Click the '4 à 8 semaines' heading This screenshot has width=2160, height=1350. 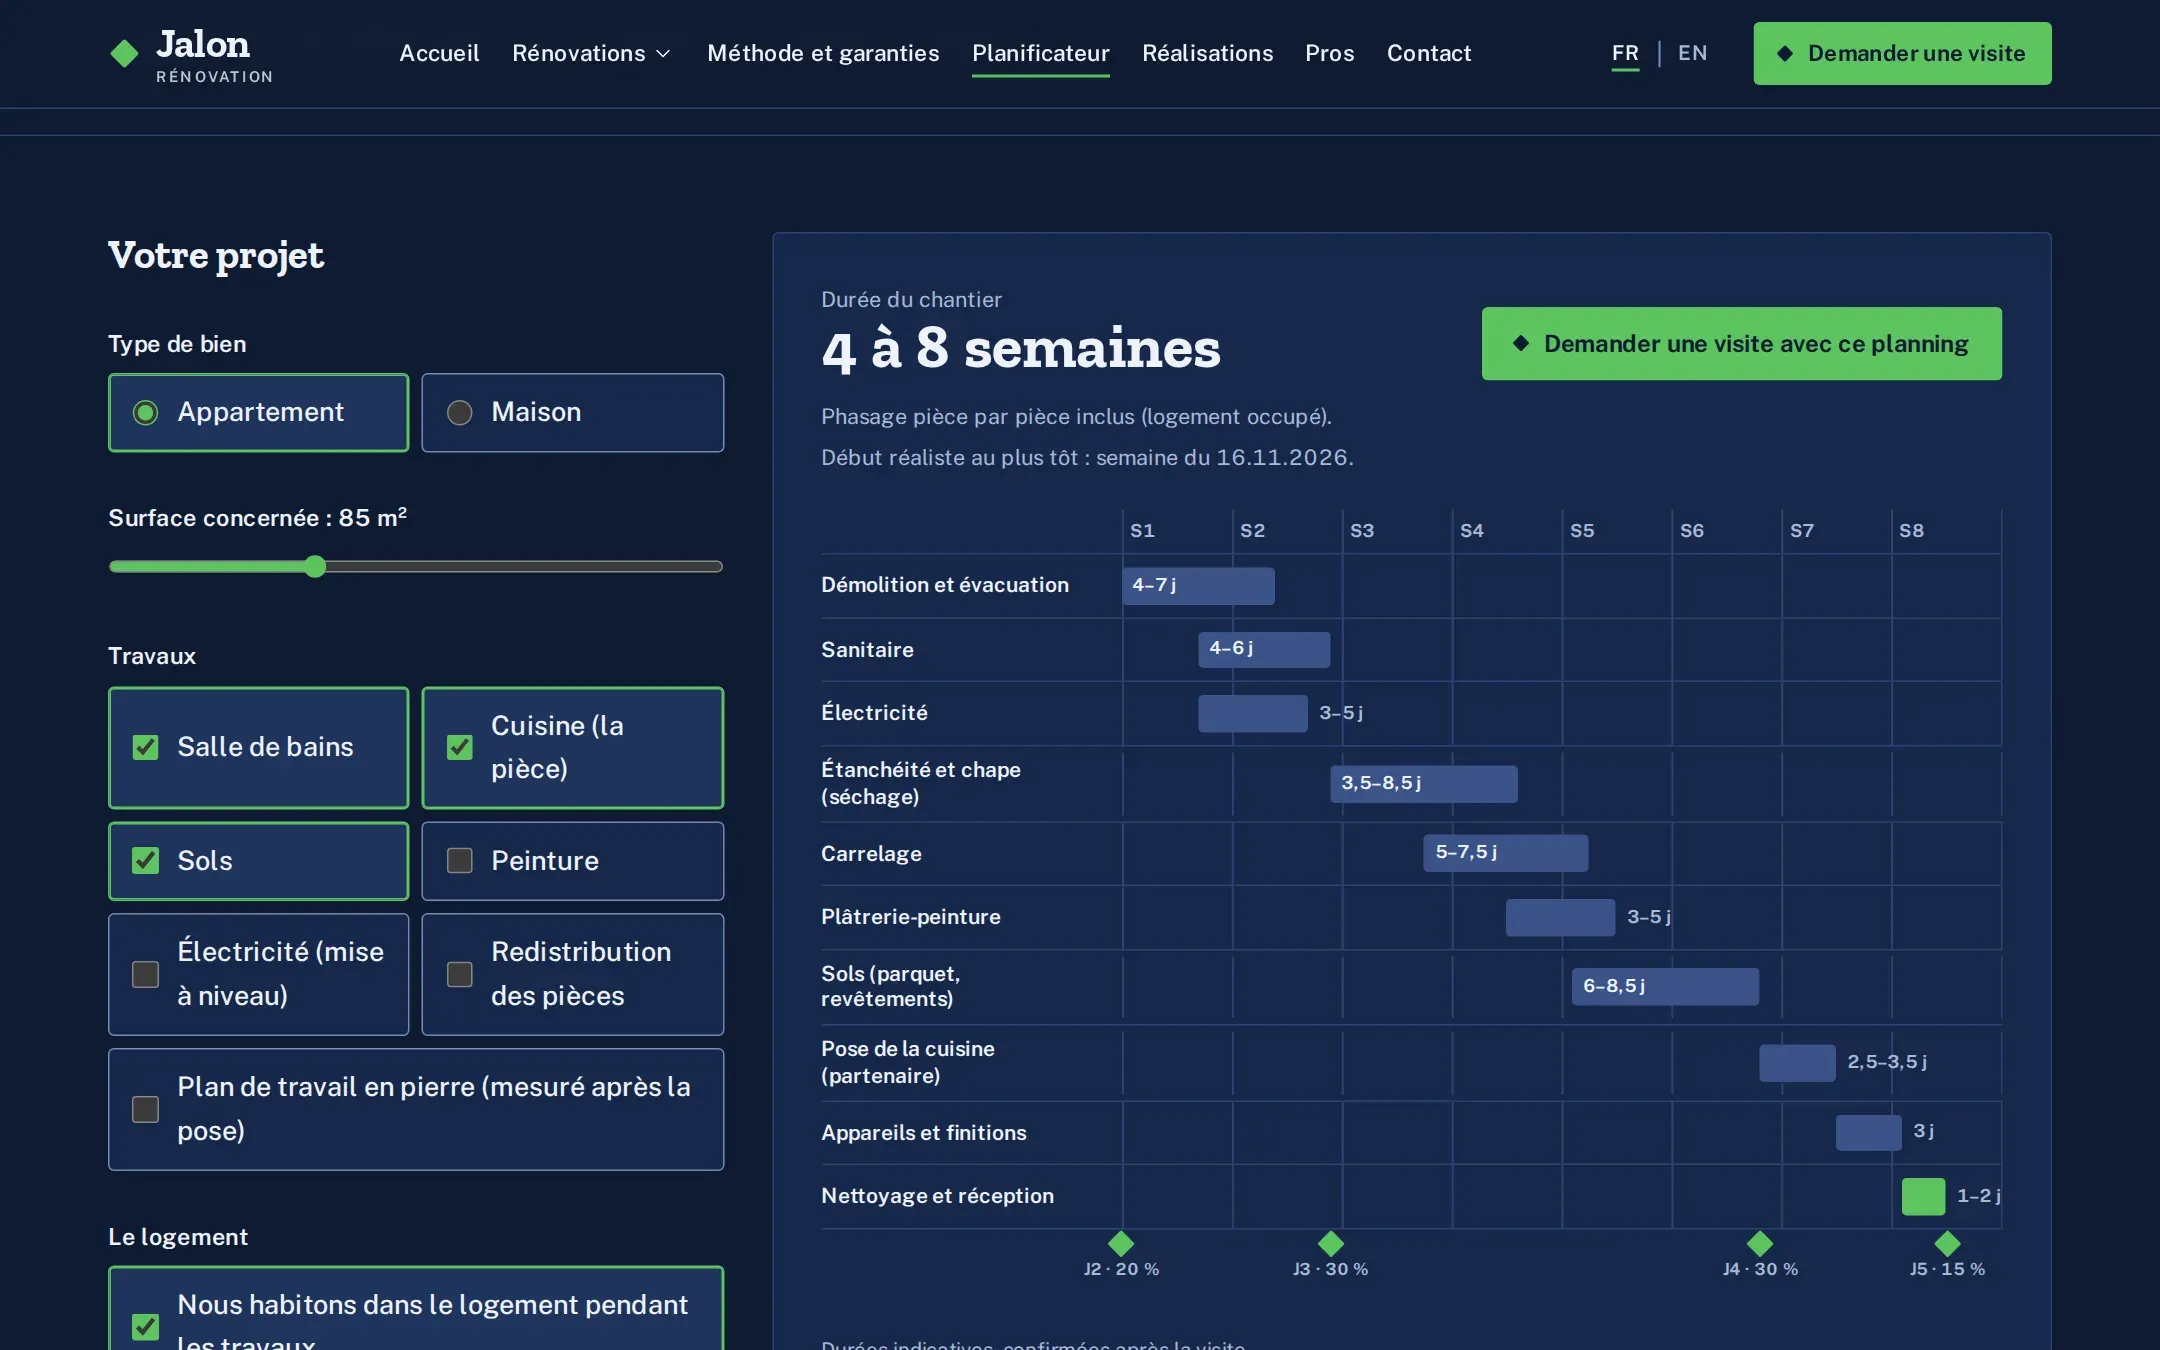1021,349
